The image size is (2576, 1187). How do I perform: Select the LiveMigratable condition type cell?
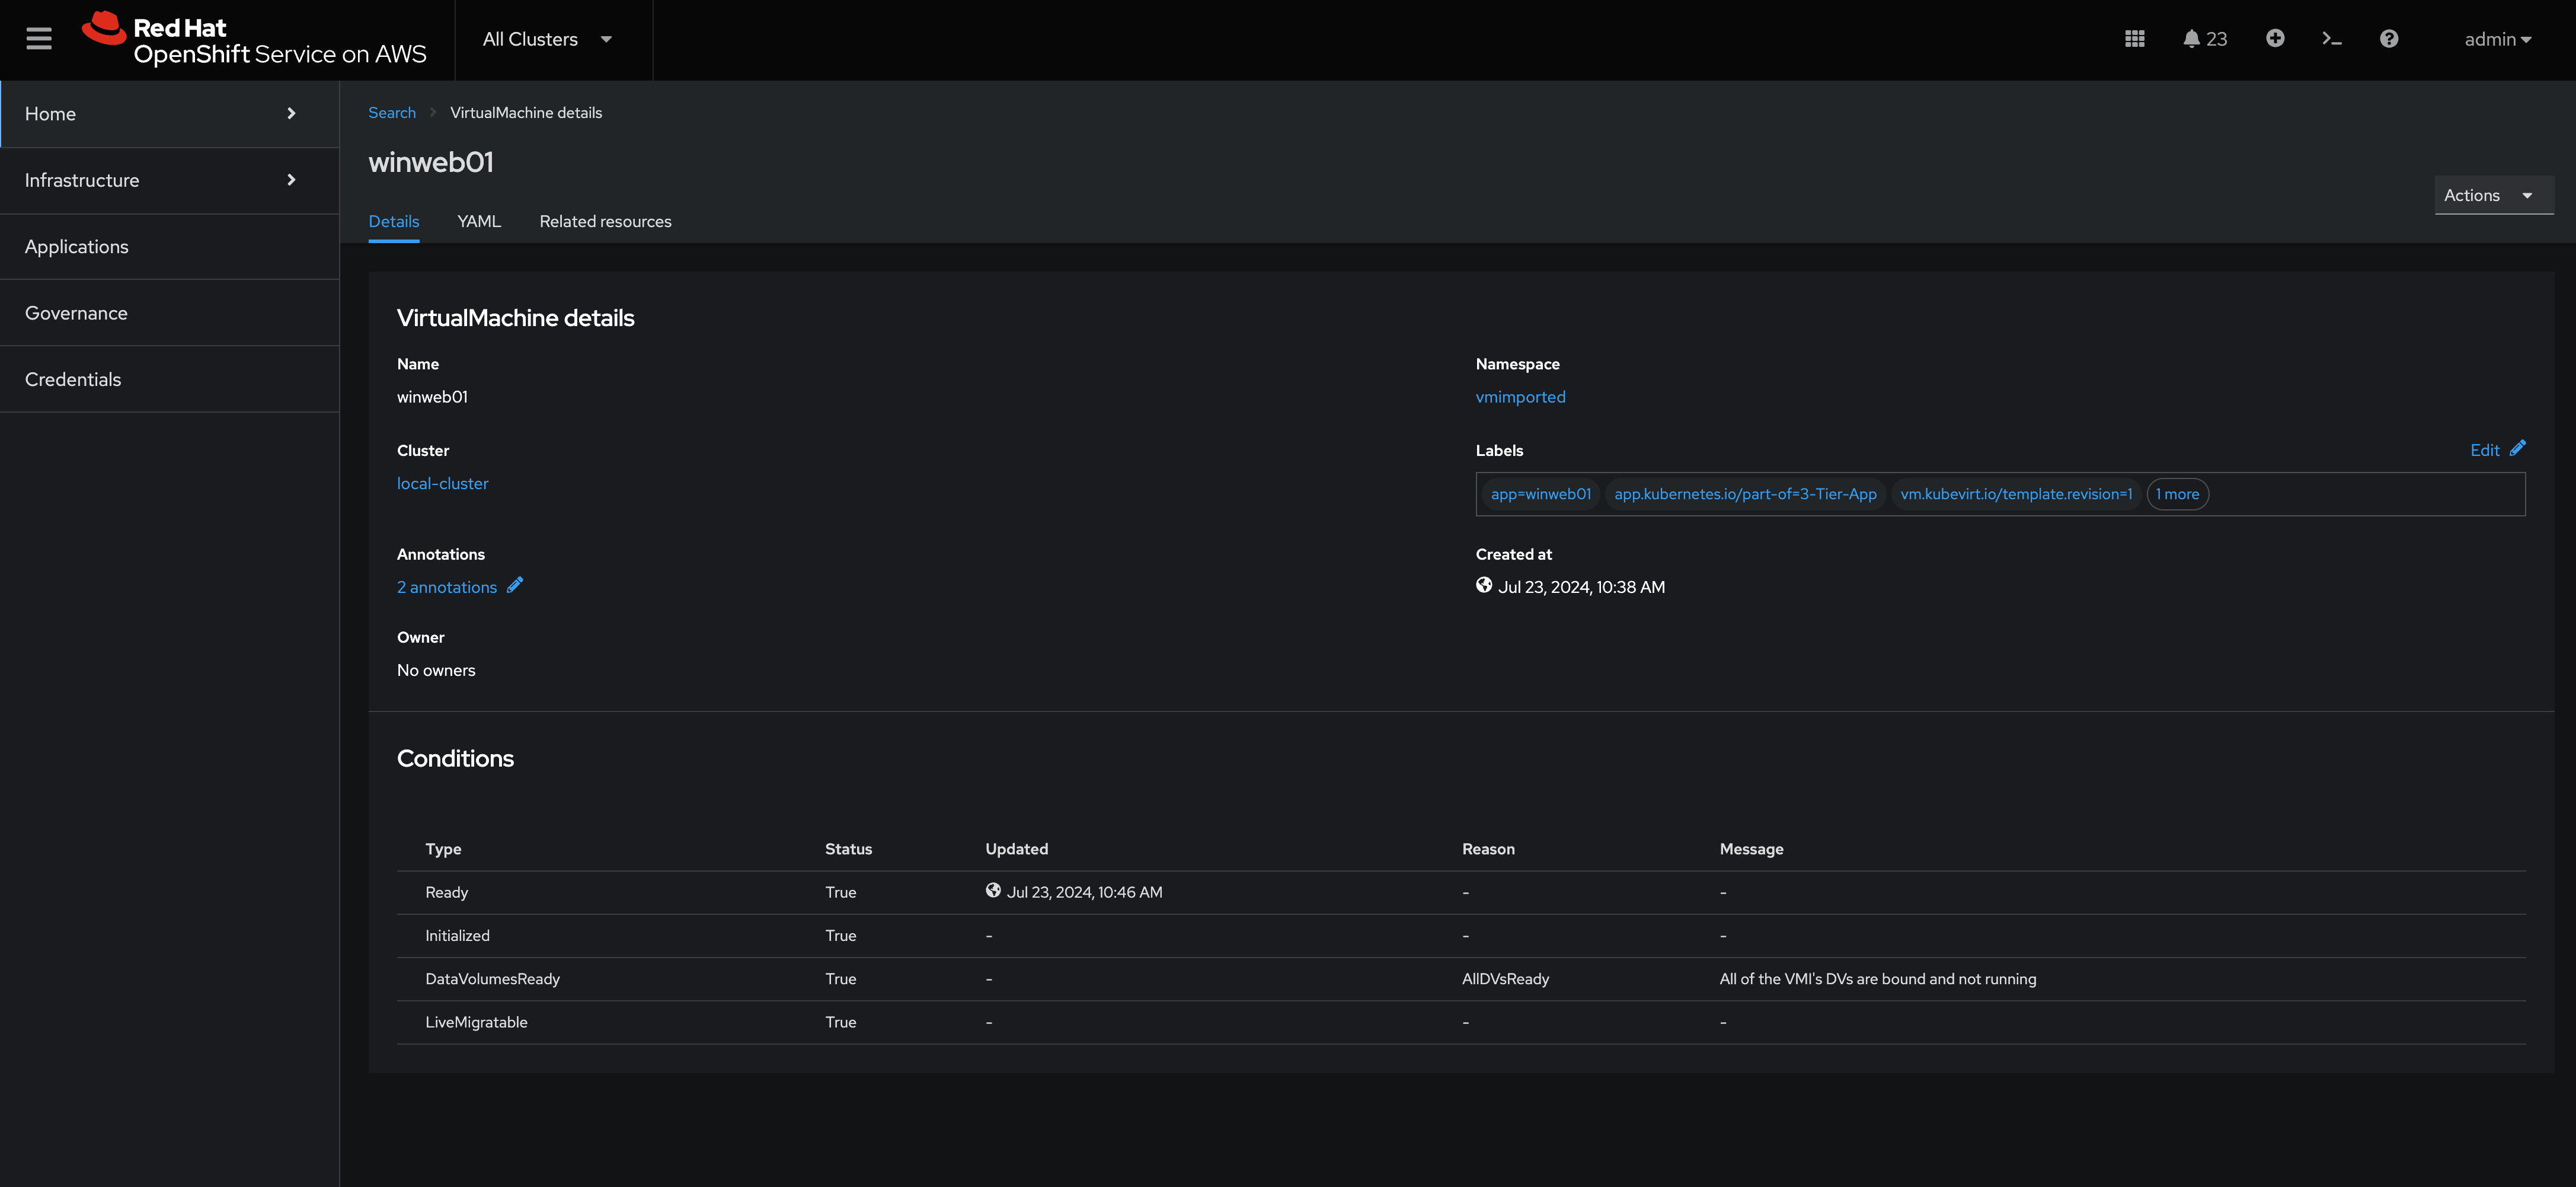tap(476, 1022)
